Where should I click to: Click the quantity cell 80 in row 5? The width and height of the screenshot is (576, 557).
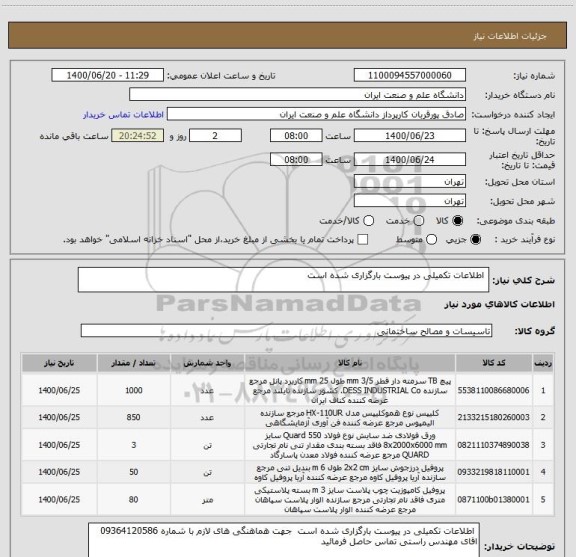pos(134,500)
